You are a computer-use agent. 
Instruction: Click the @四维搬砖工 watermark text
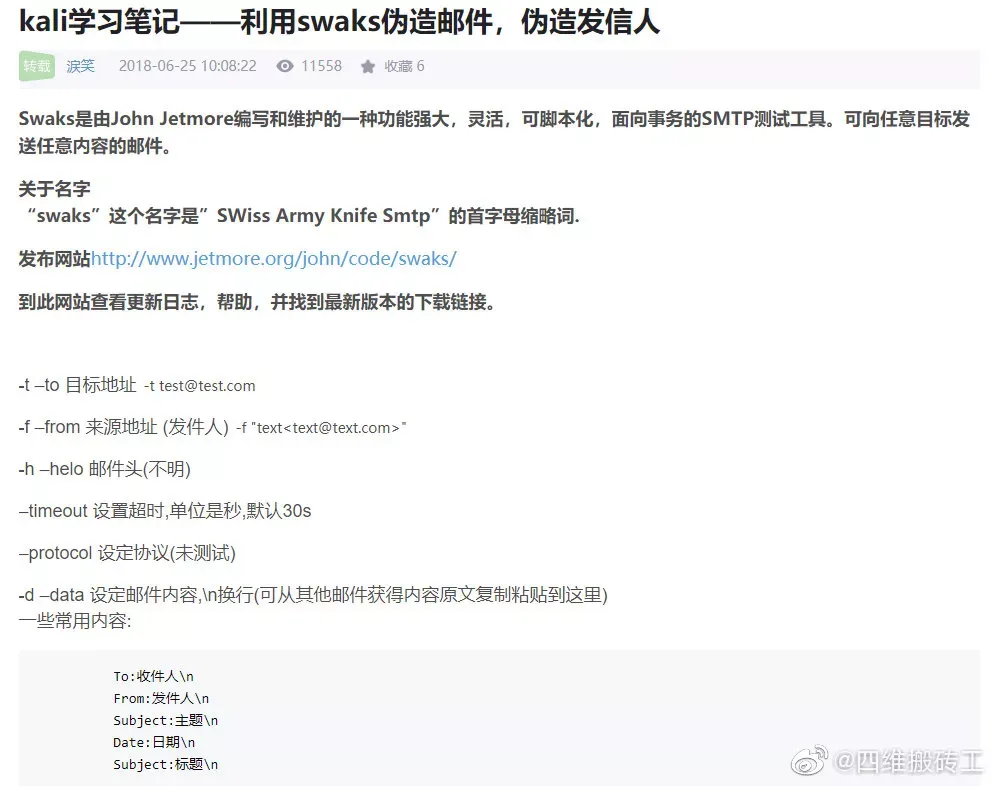coord(909,761)
